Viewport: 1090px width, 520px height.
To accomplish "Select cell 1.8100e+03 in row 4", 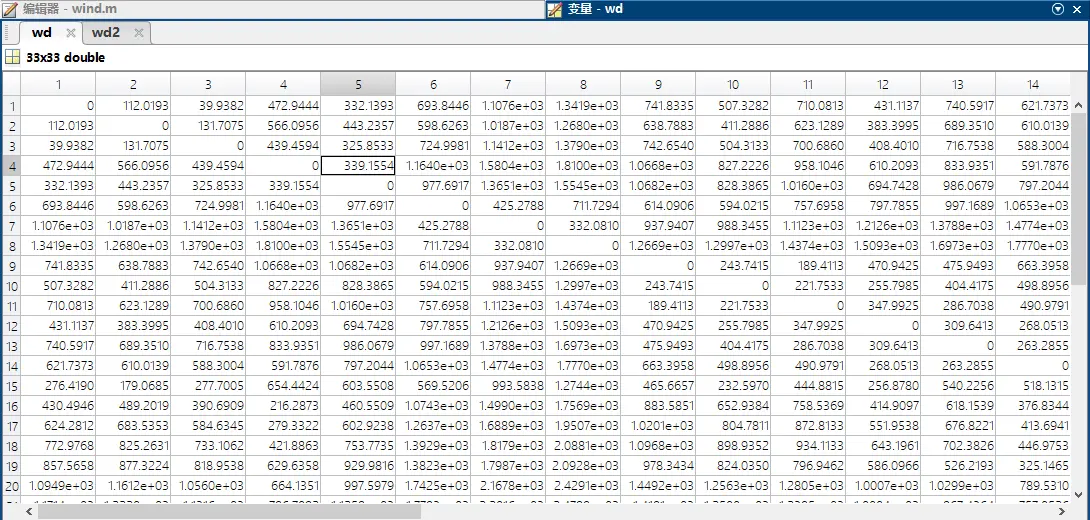I will pos(583,166).
